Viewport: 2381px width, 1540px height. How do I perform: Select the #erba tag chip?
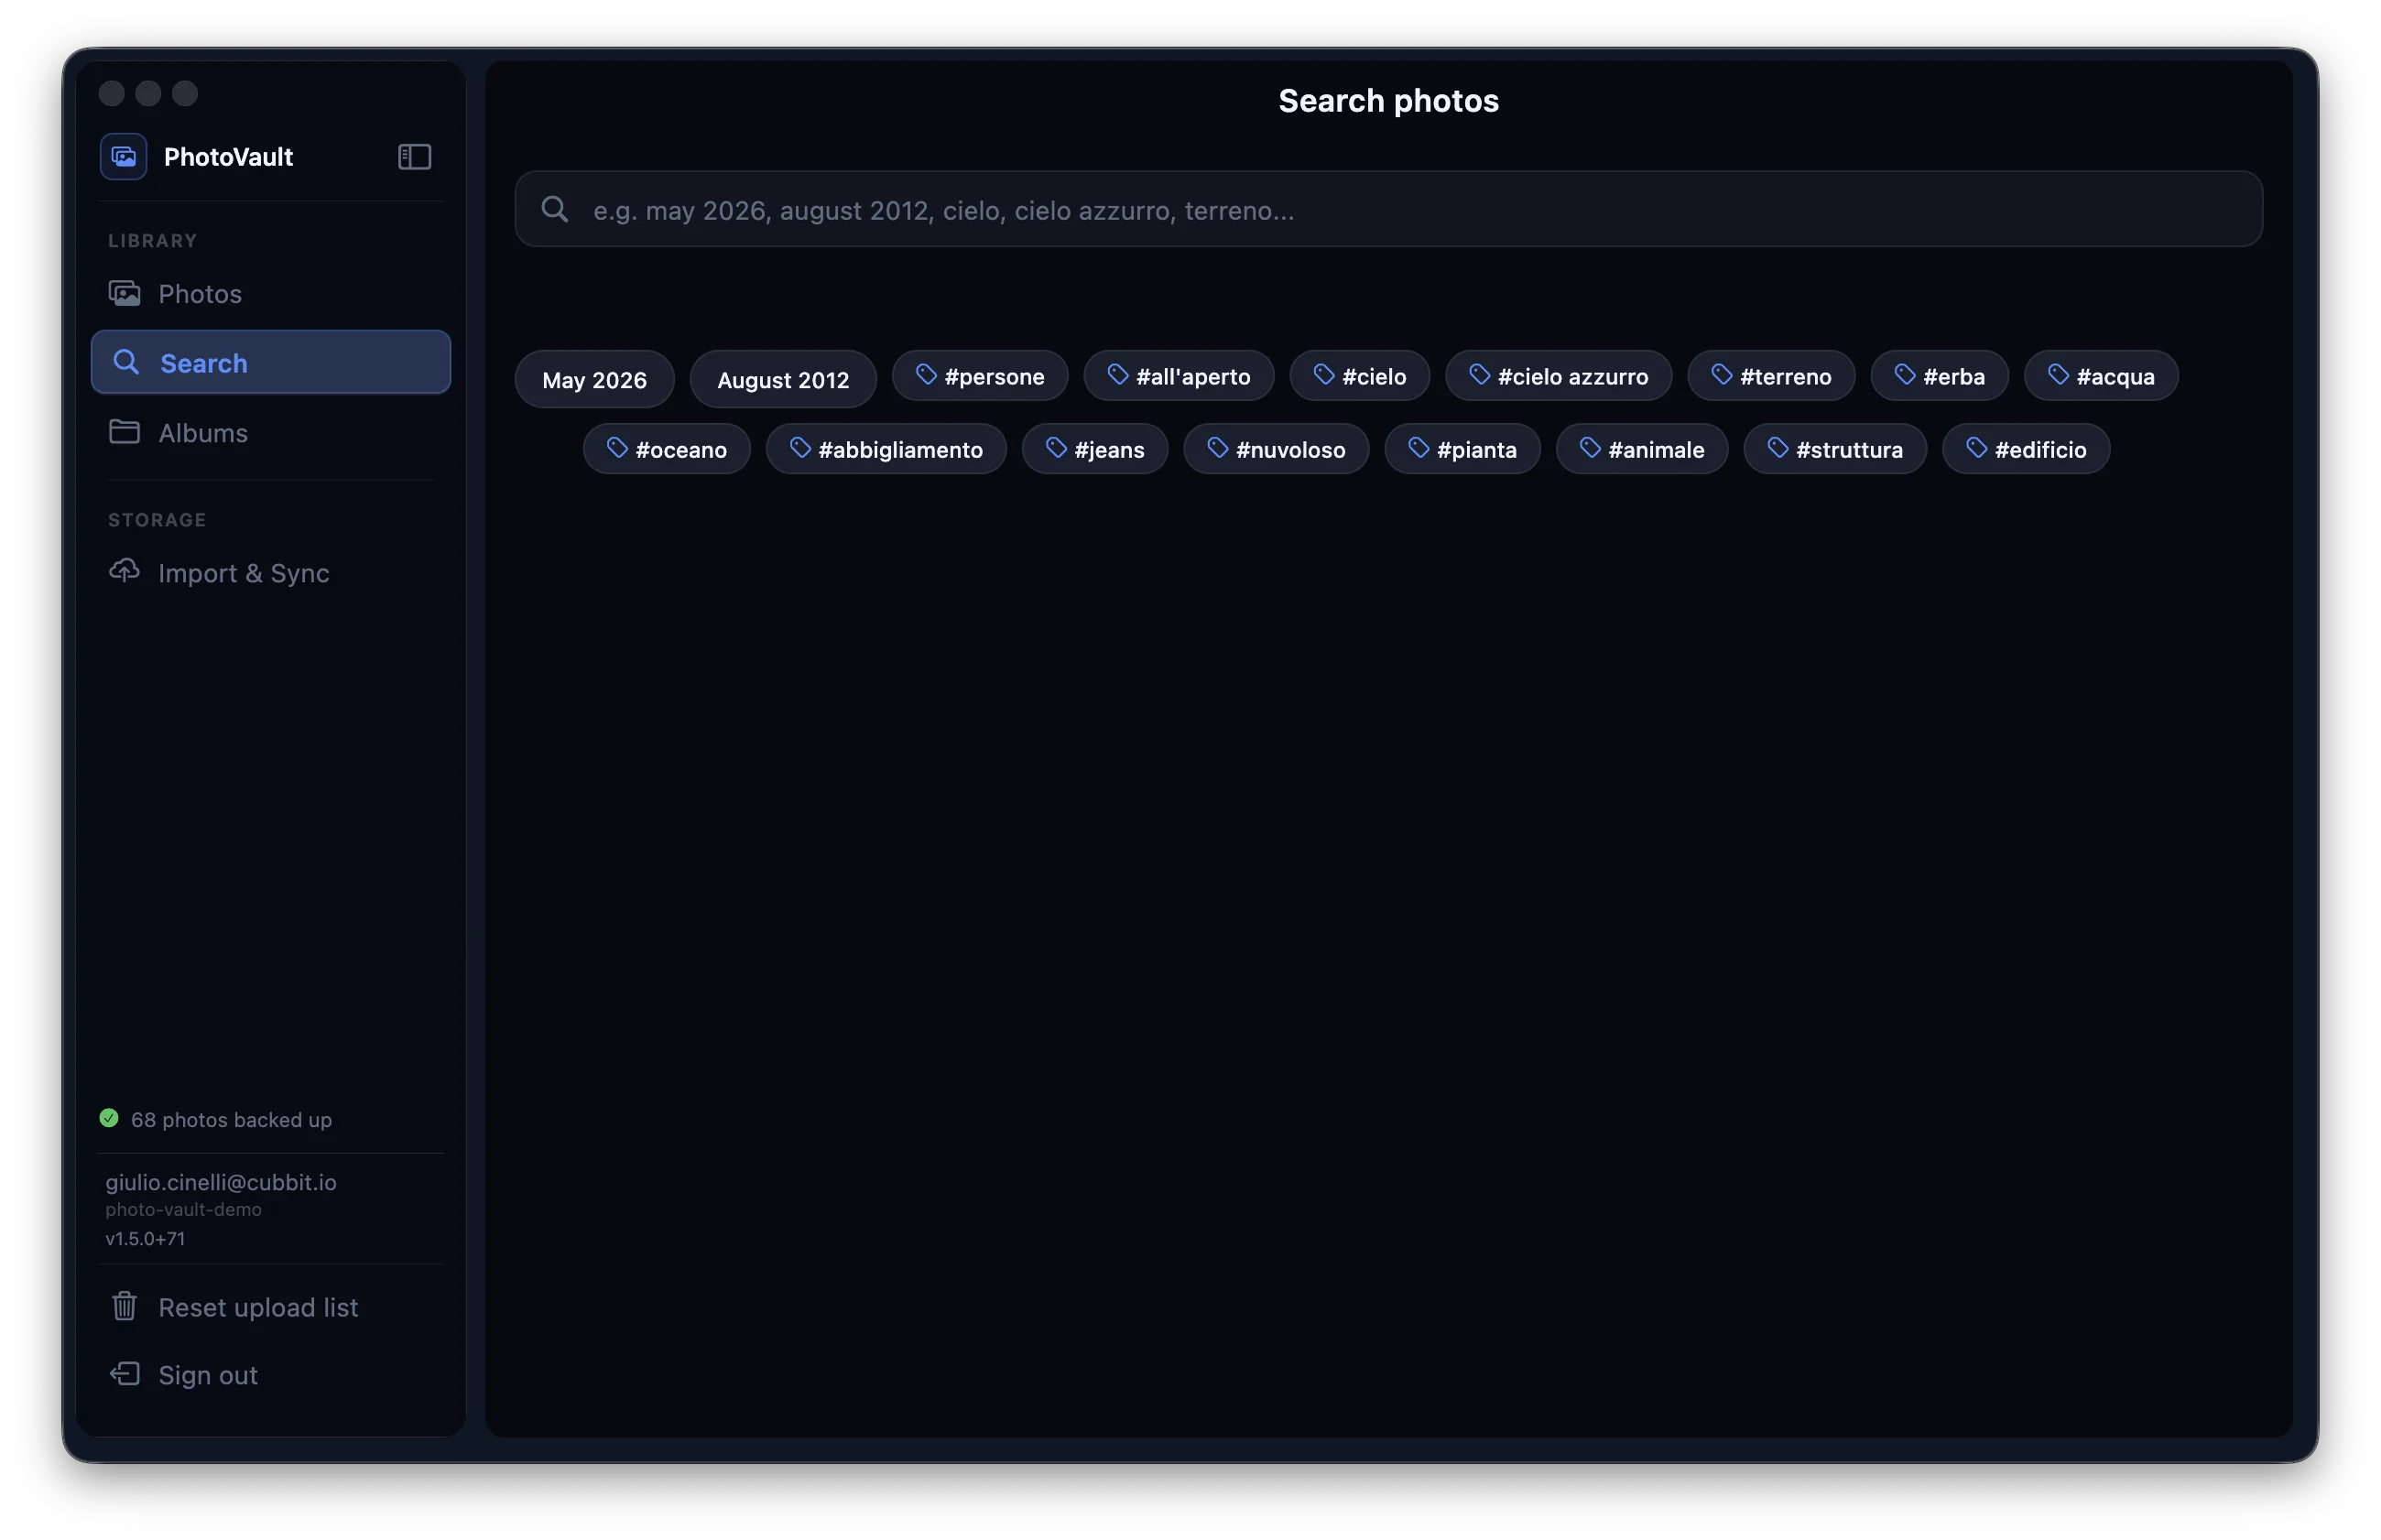[1940, 375]
